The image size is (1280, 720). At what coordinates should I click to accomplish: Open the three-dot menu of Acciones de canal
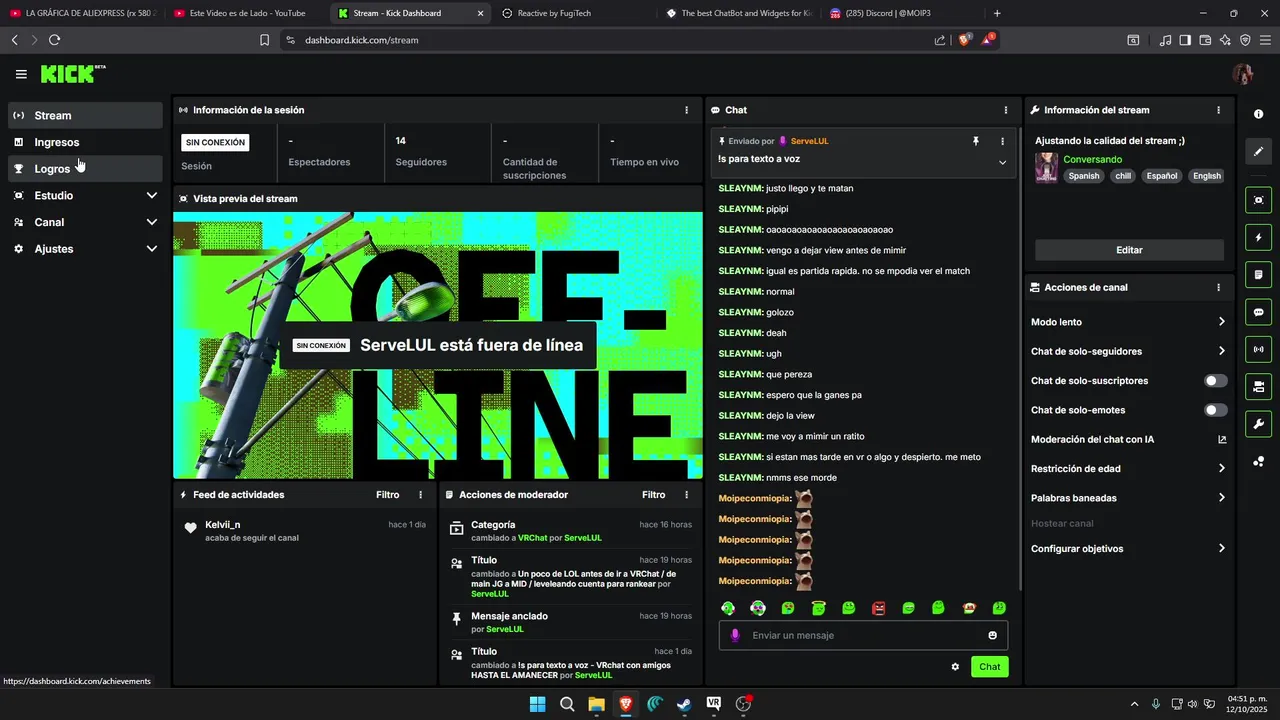click(1218, 287)
